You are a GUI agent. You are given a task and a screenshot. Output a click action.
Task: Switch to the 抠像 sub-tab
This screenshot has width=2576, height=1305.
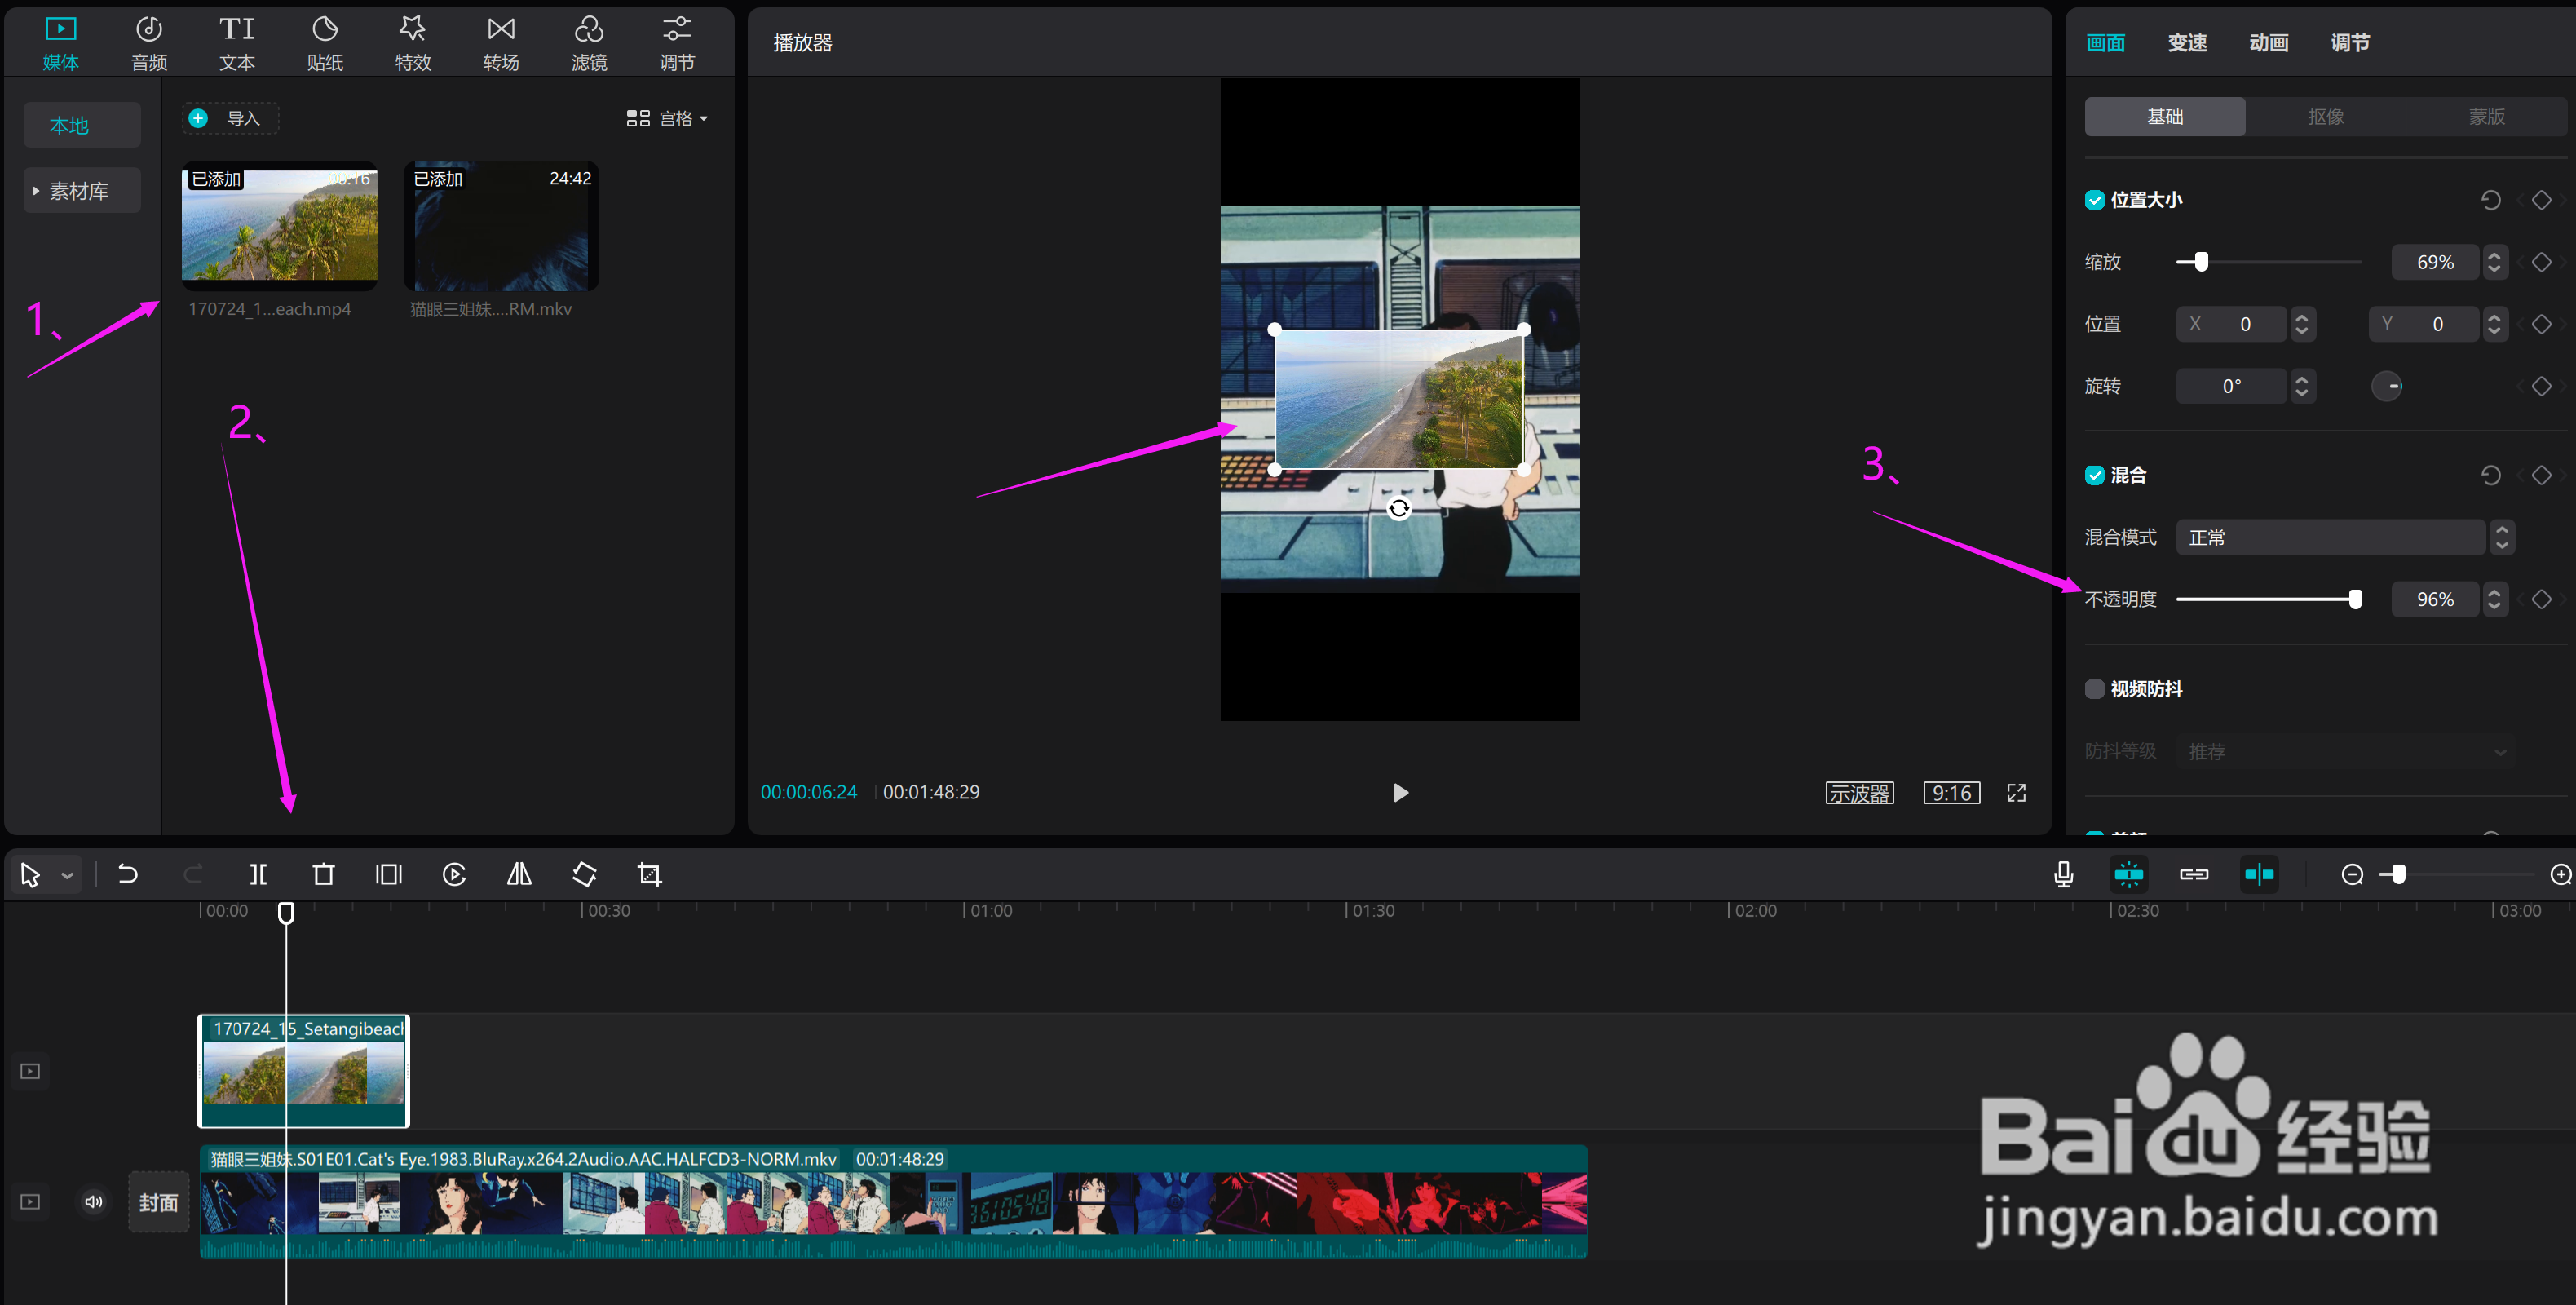[2326, 116]
